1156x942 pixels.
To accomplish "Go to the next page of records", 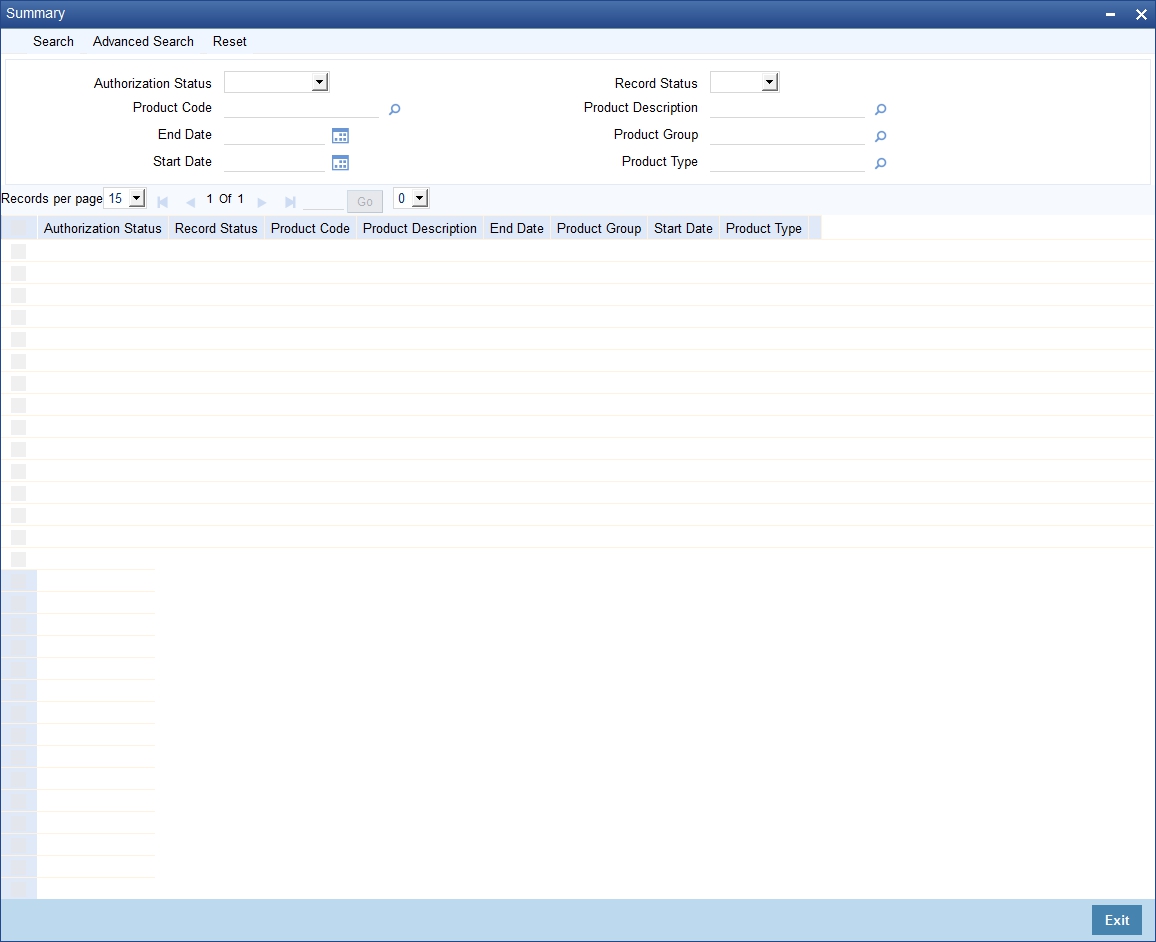I will click(x=262, y=202).
